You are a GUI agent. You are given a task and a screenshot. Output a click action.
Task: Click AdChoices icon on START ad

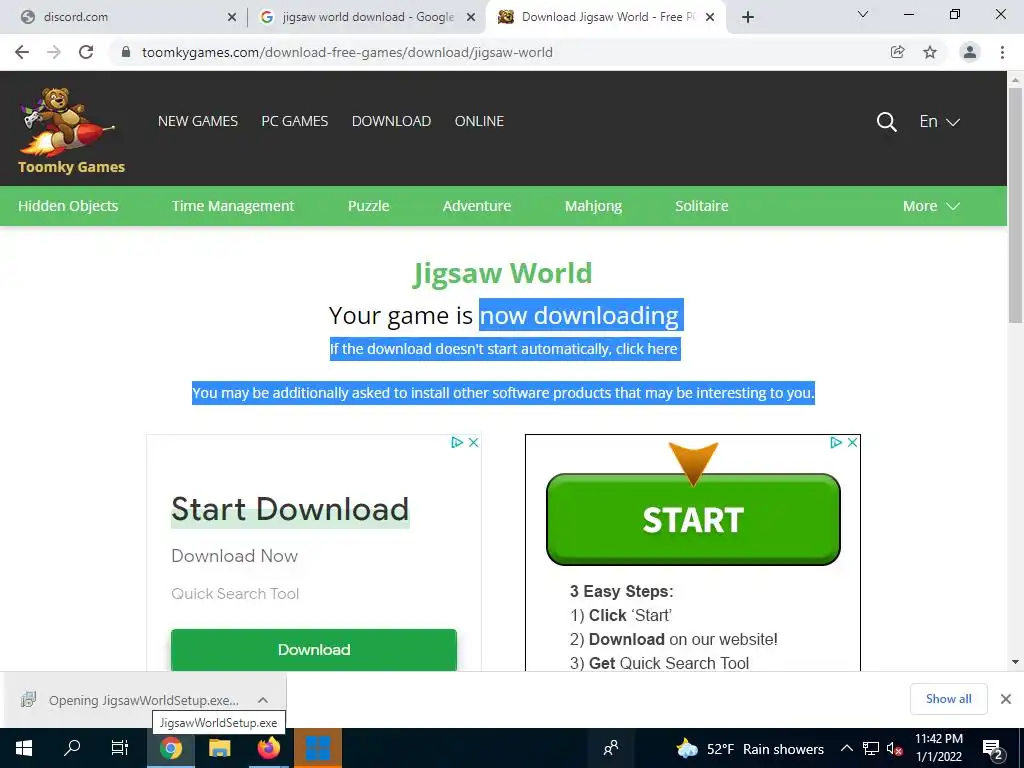pyautogui.click(x=835, y=443)
